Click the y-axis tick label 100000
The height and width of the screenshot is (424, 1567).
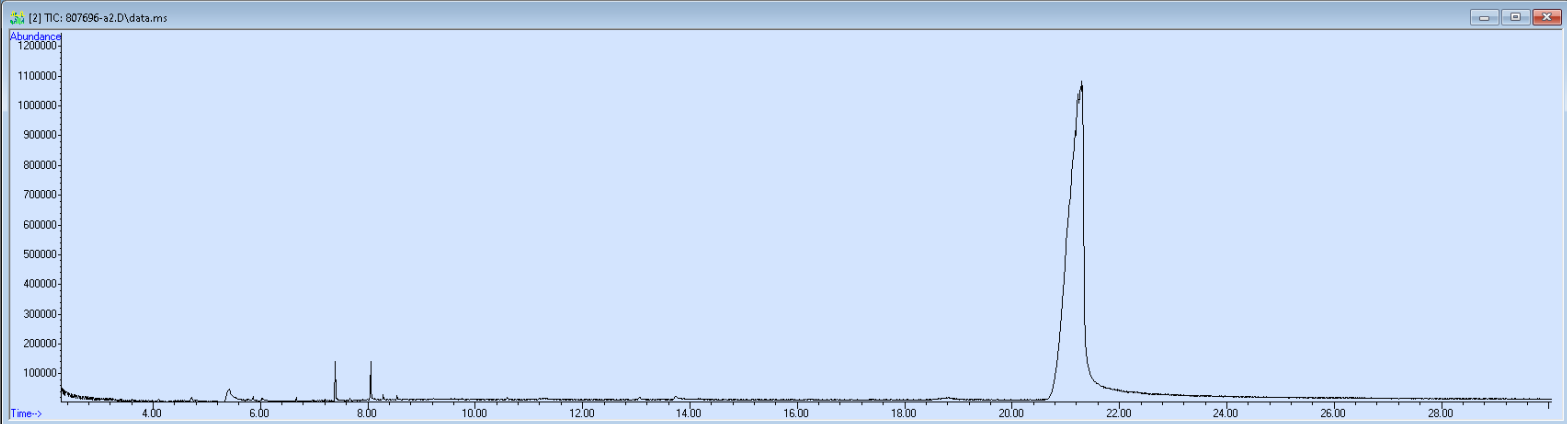(38, 373)
